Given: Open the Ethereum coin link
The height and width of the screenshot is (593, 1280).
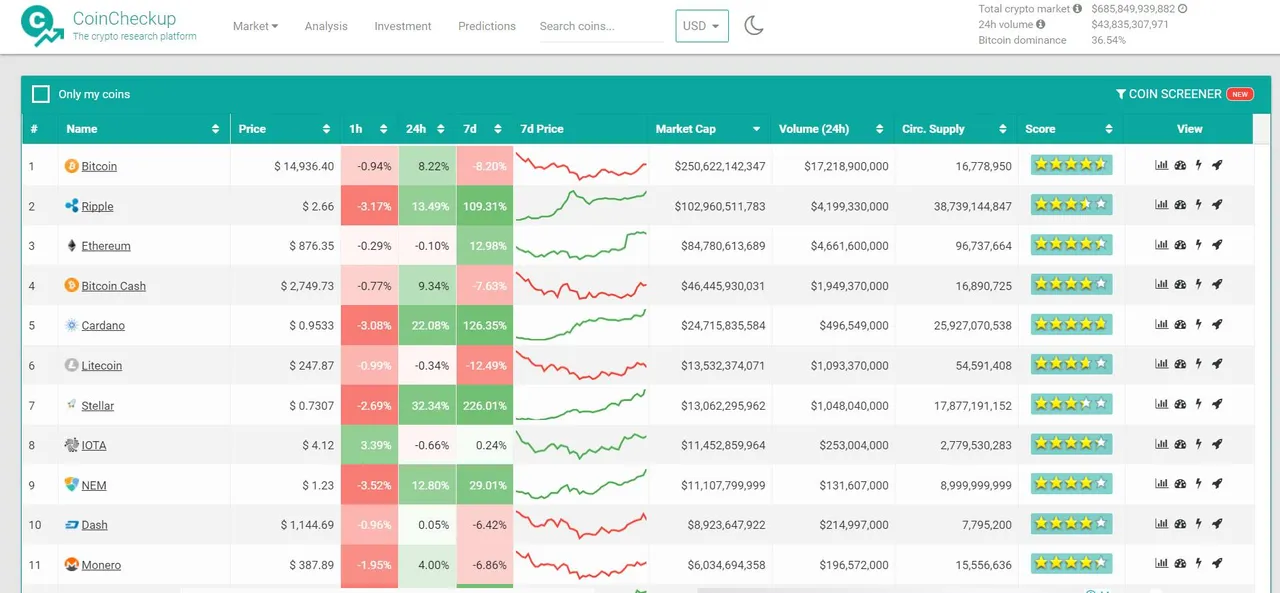Looking at the screenshot, I should point(106,246).
